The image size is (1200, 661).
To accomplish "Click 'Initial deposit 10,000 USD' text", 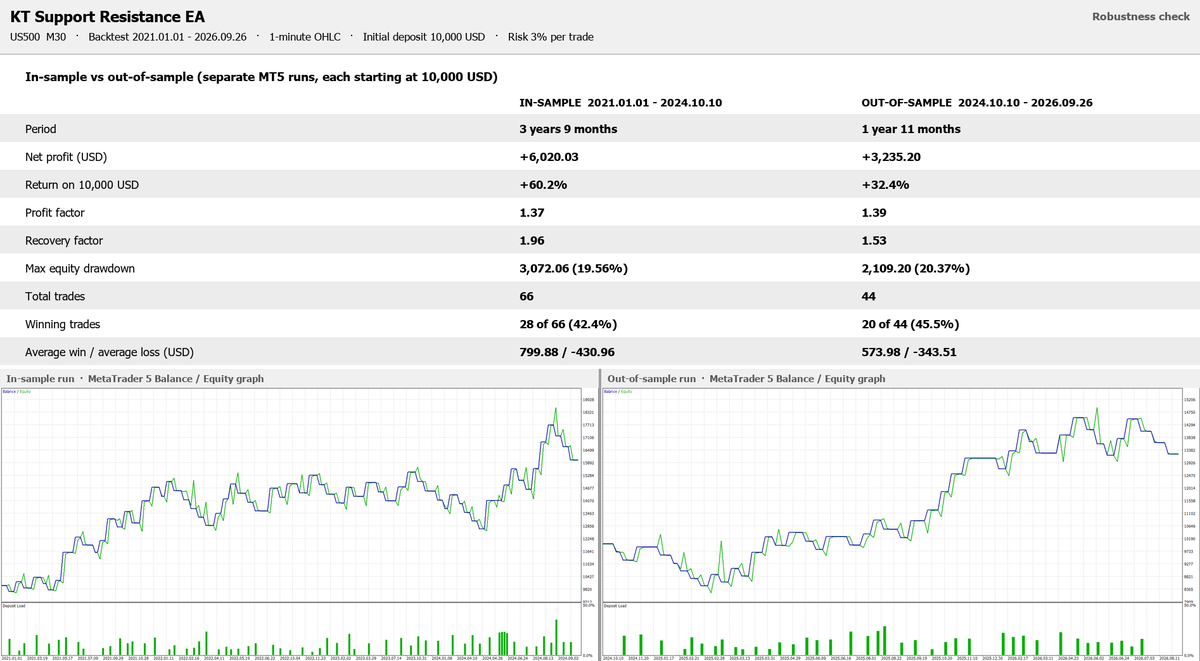I will tap(424, 37).
